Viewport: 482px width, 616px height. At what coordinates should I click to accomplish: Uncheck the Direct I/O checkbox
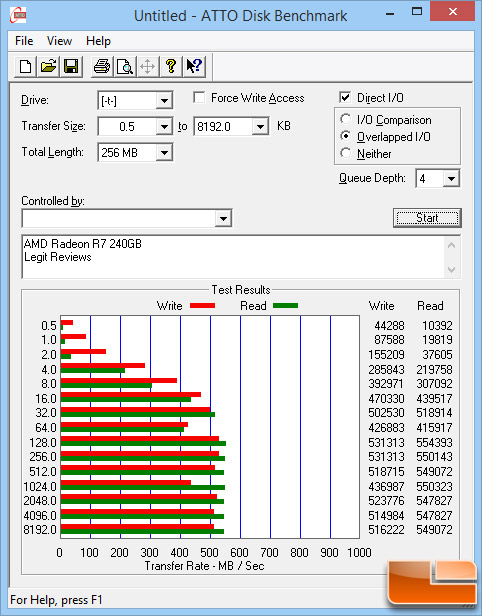coord(345,97)
